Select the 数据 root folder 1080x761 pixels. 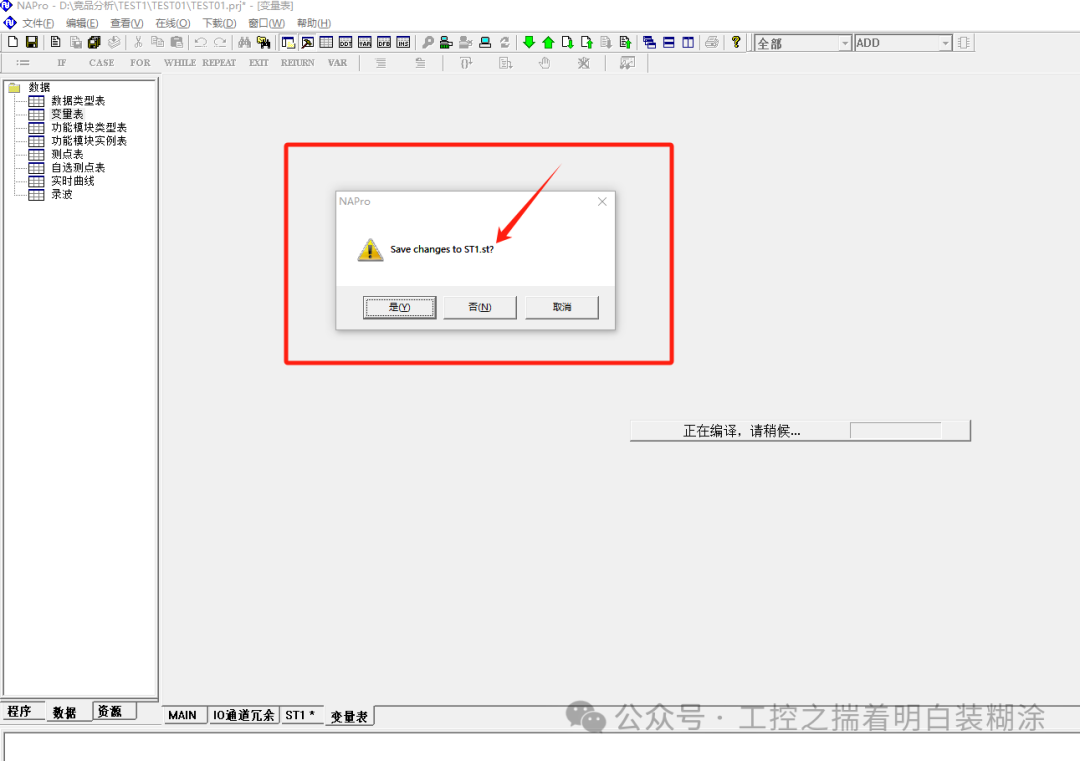click(x=39, y=87)
